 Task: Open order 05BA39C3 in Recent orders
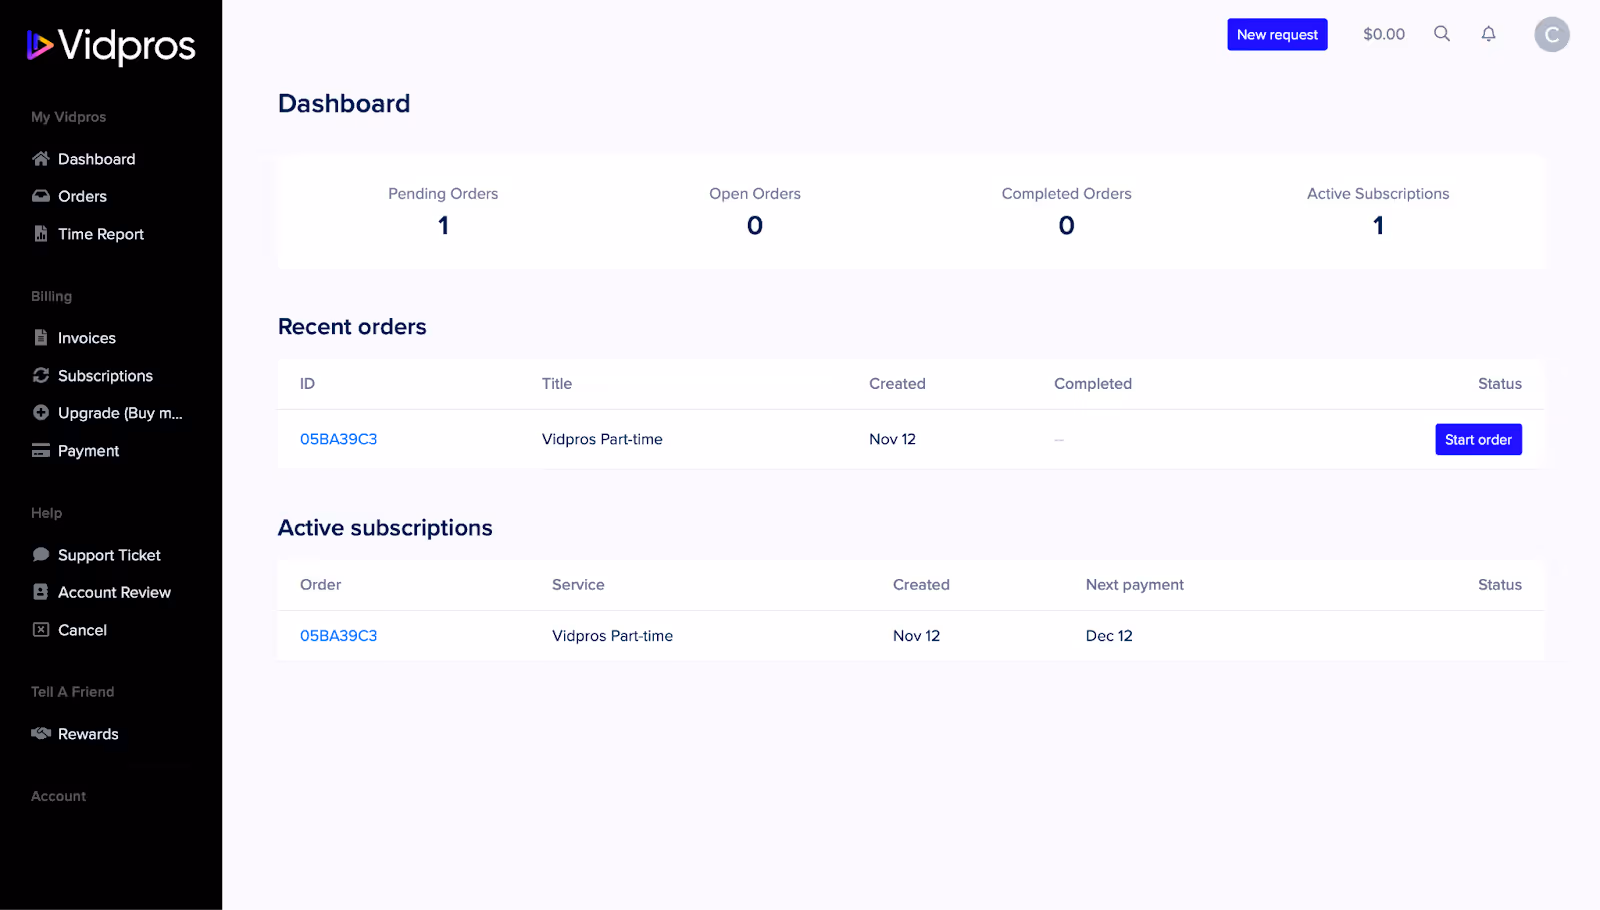point(338,439)
